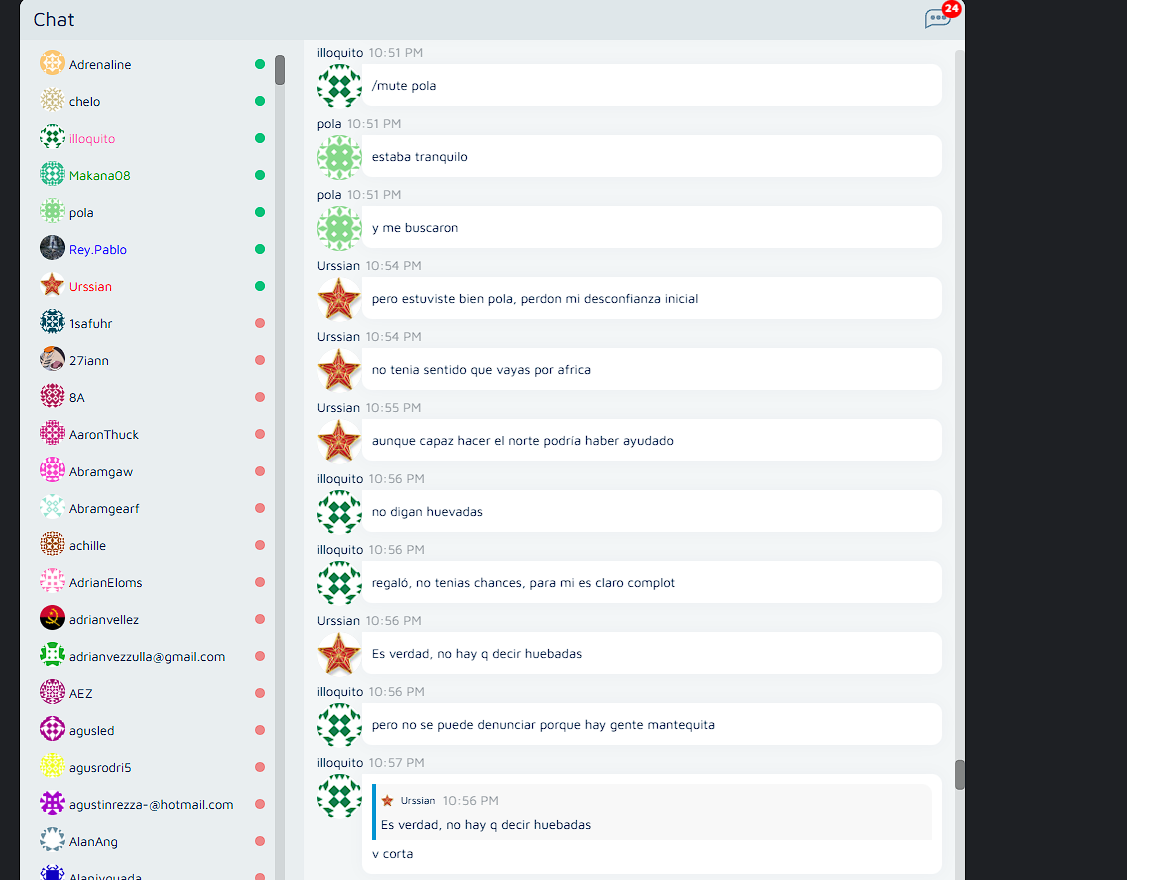Viewport: 1152px width, 880px height.
Task: Open adrianvezzulla@gmail.com user entry
Action: click(146, 657)
